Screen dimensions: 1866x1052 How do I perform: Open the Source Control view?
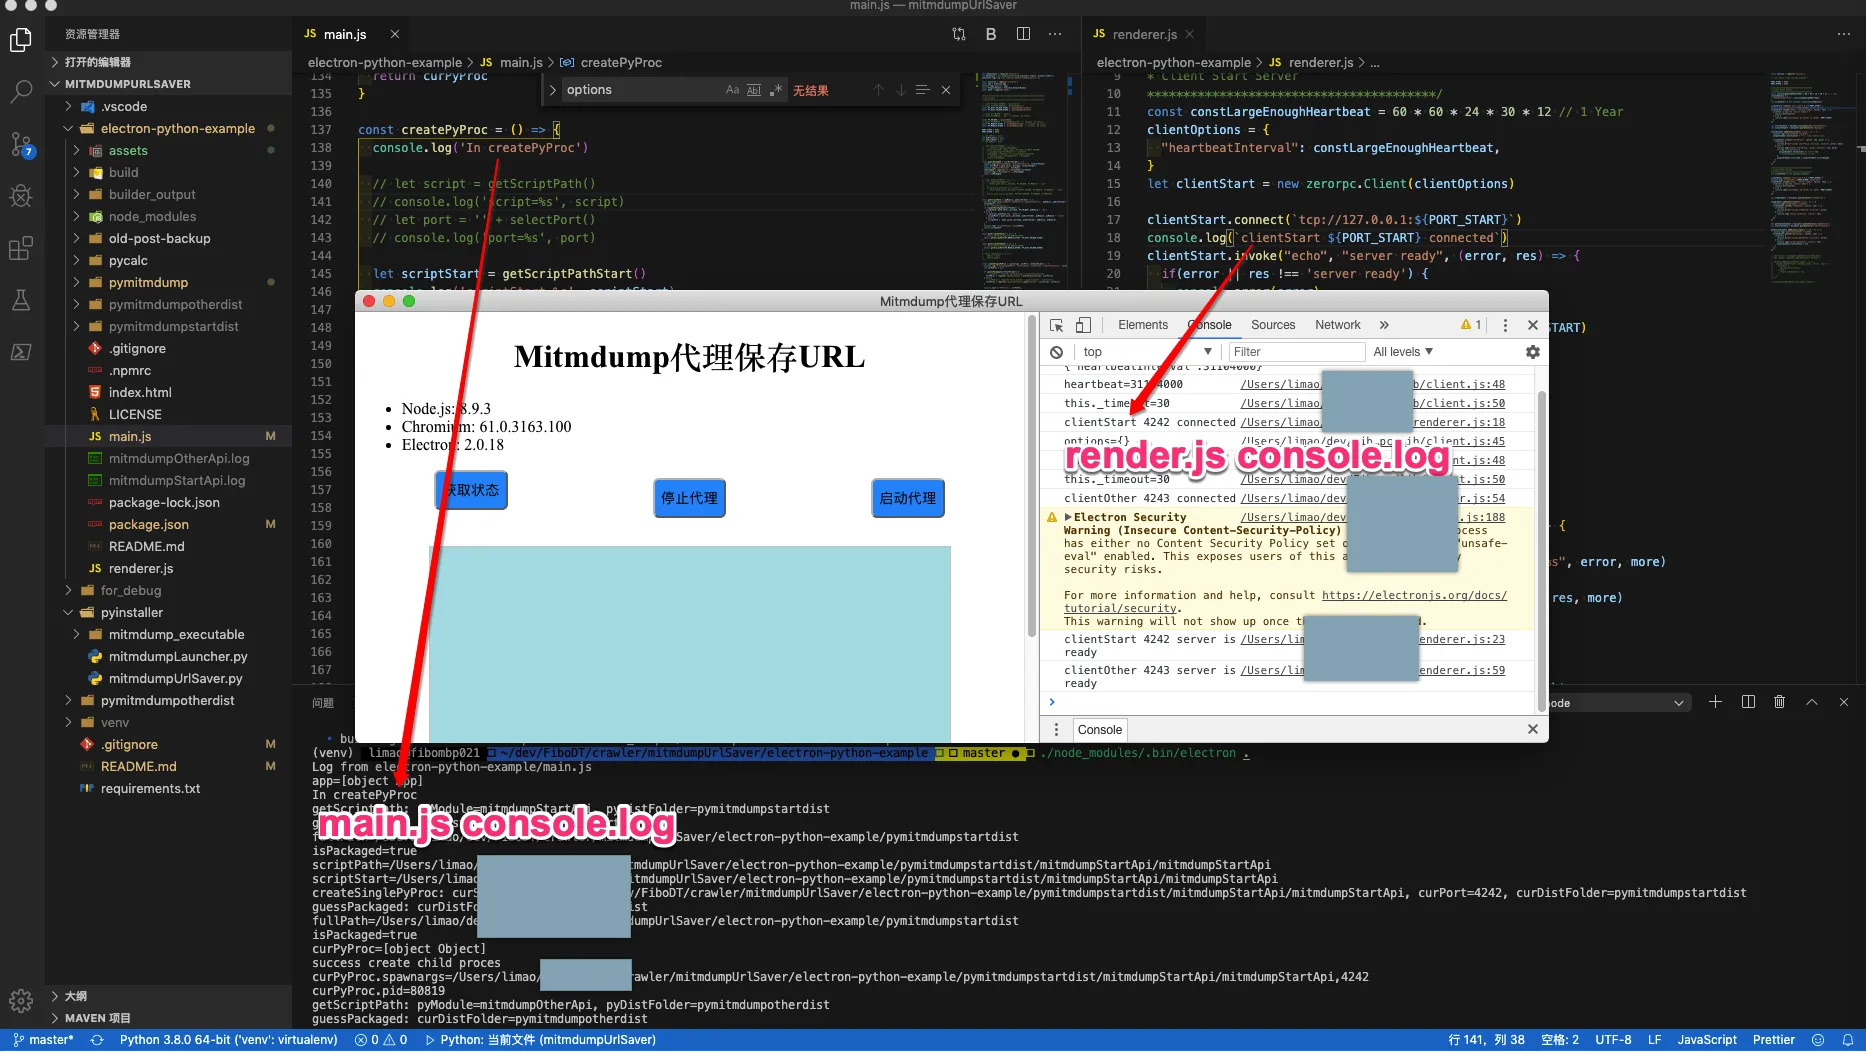21,144
